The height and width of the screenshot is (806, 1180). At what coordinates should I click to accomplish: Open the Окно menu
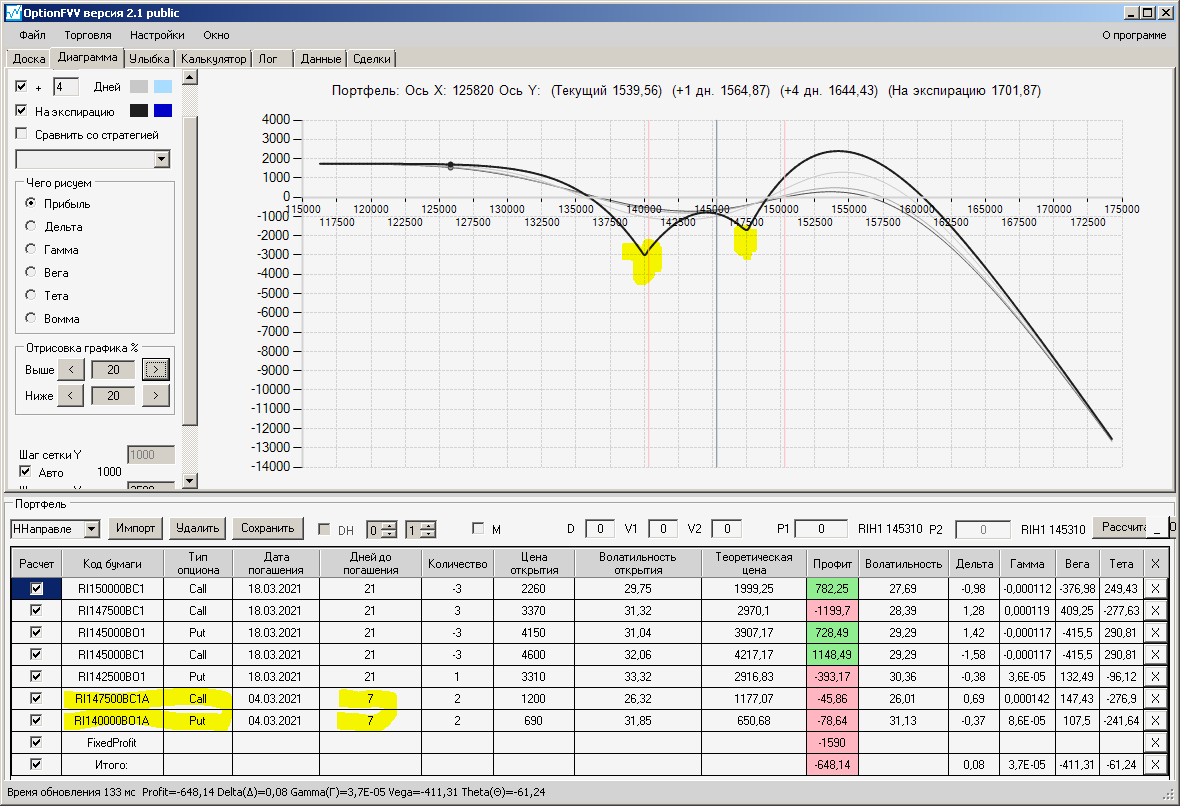[216, 35]
